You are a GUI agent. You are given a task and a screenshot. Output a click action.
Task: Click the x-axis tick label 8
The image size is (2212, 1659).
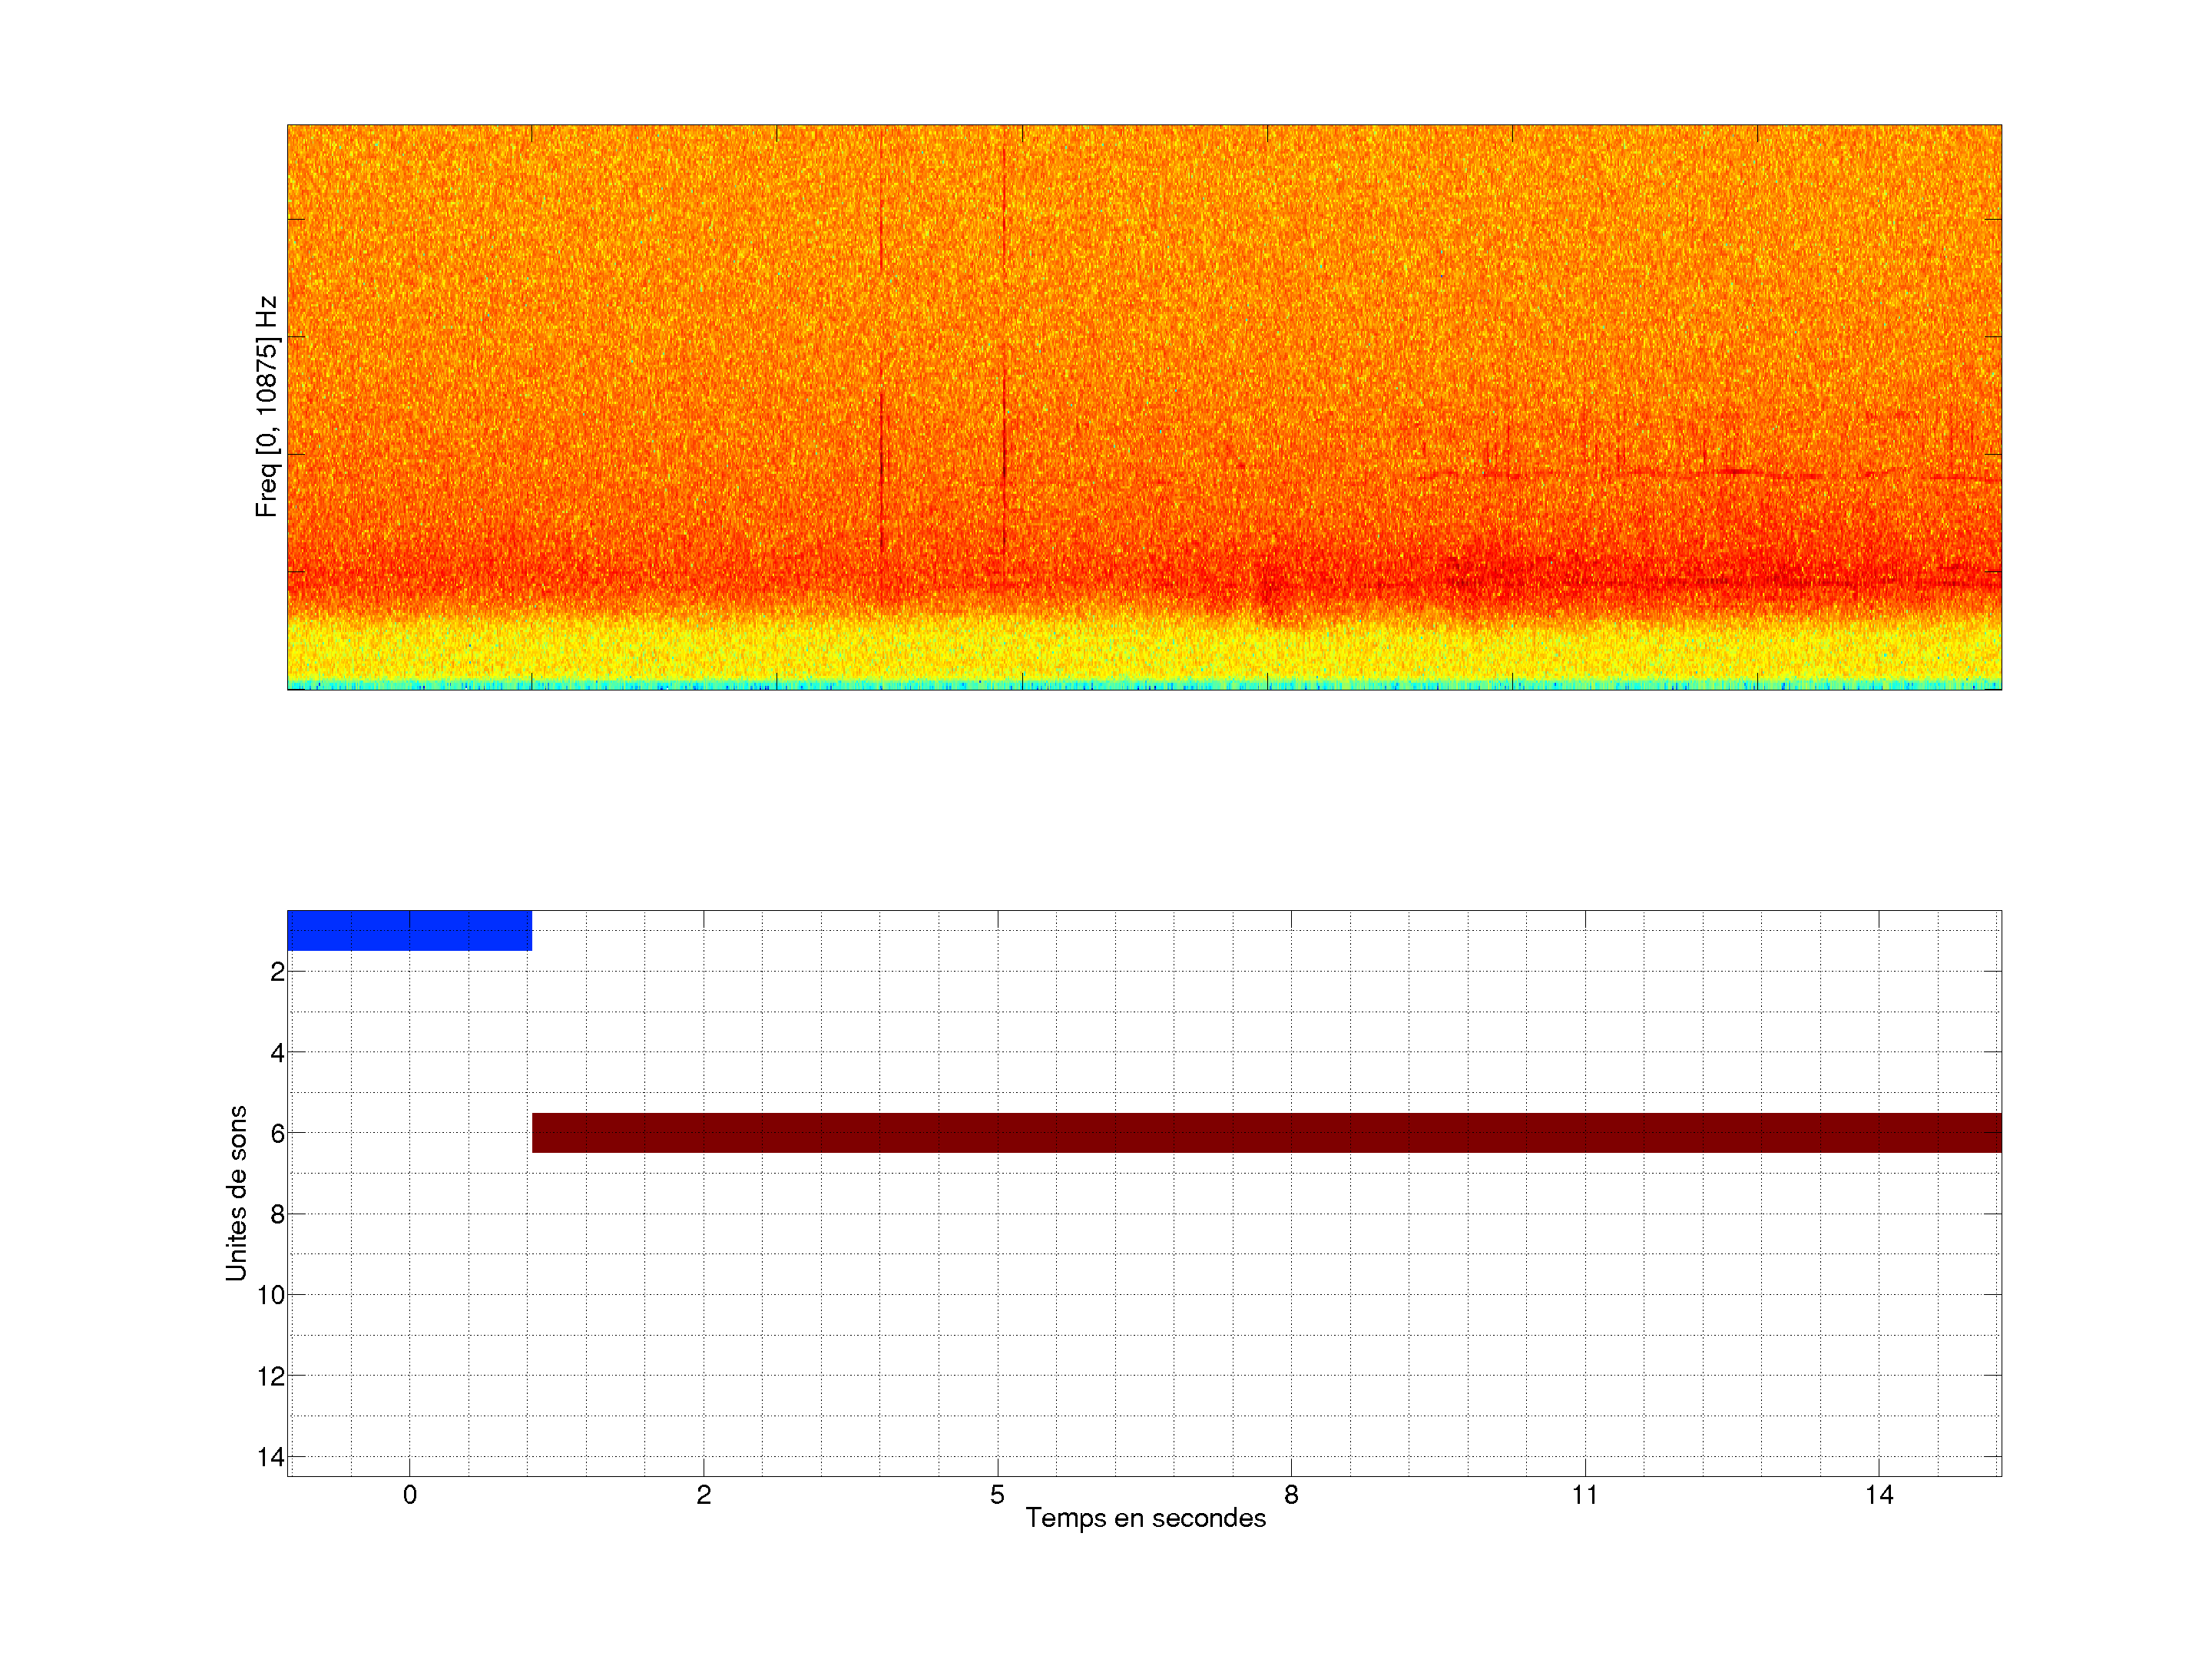[x=1291, y=1495]
